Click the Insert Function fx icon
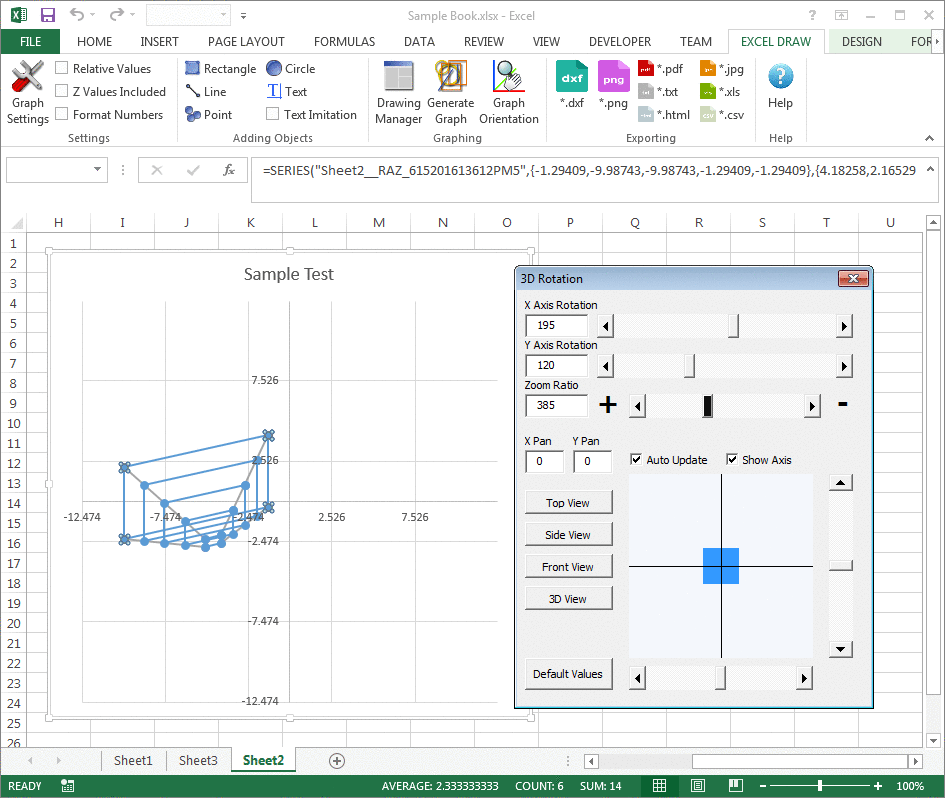The height and width of the screenshot is (798, 945). pos(229,170)
